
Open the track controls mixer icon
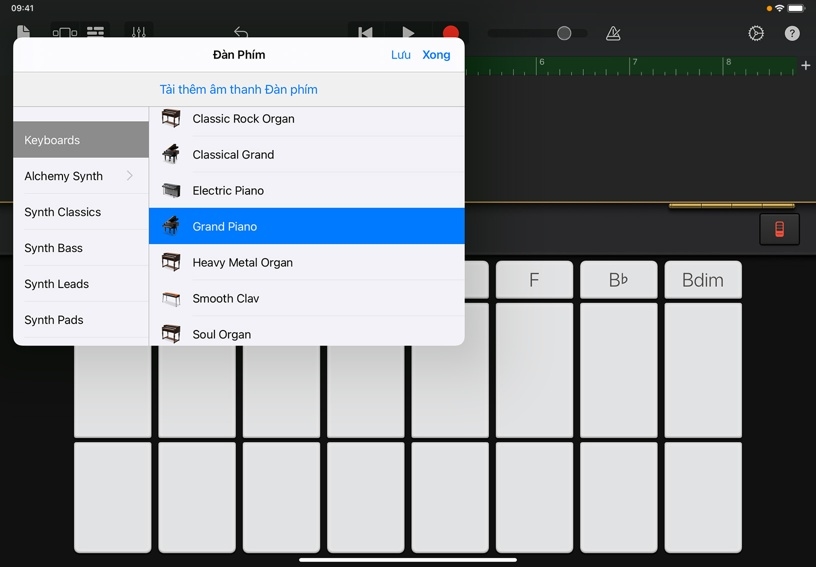point(139,33)
